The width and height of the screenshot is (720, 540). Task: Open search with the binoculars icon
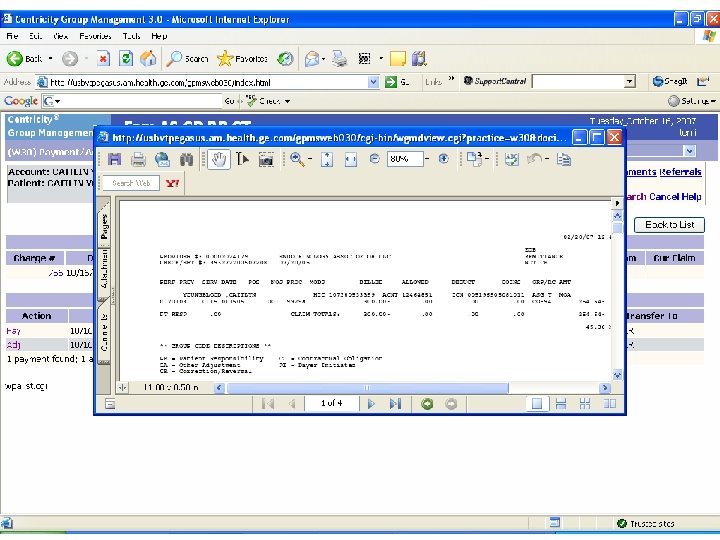click(x=186, y=159)
